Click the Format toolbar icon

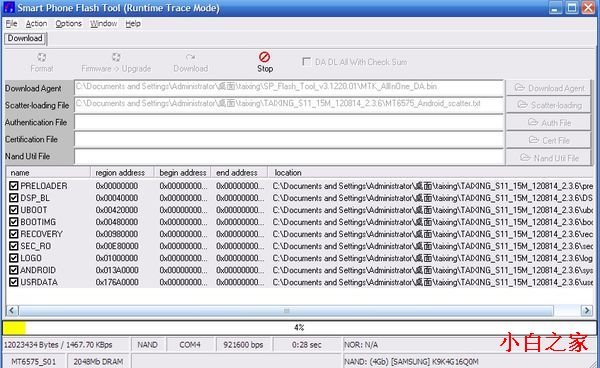[42, 57]
